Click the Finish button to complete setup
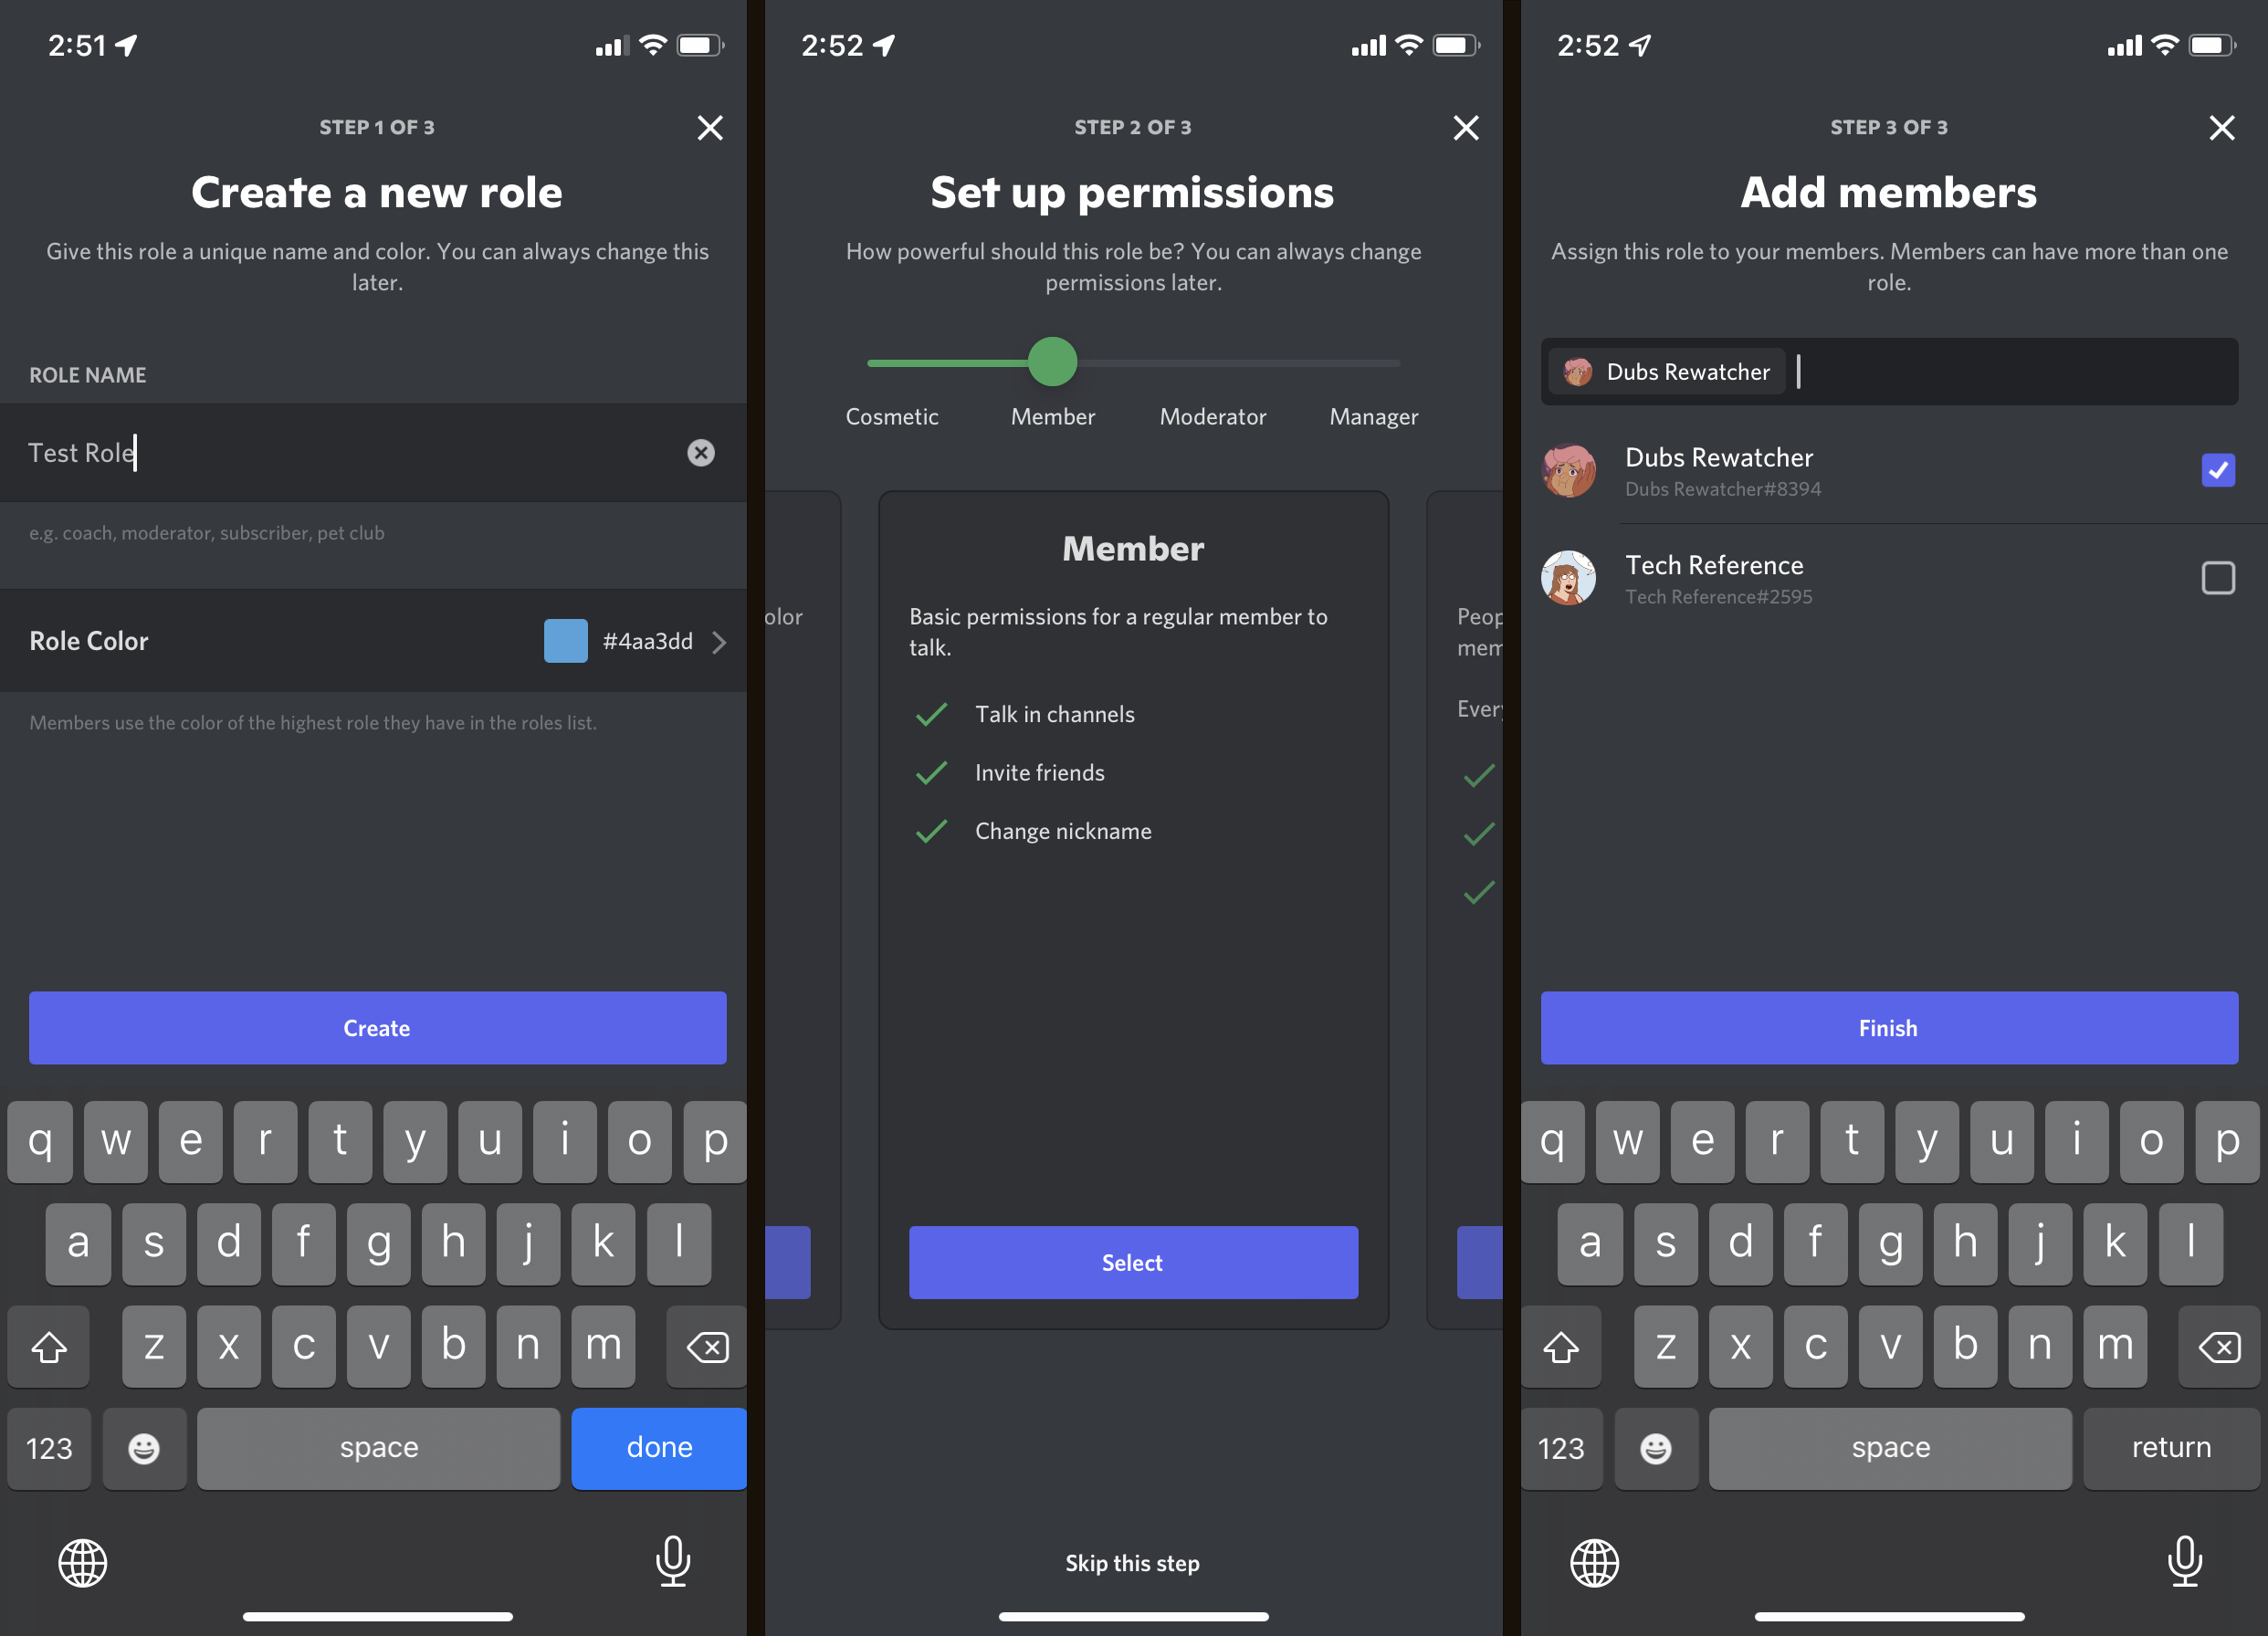2268x1636 pixels. click(1887, 1027)
